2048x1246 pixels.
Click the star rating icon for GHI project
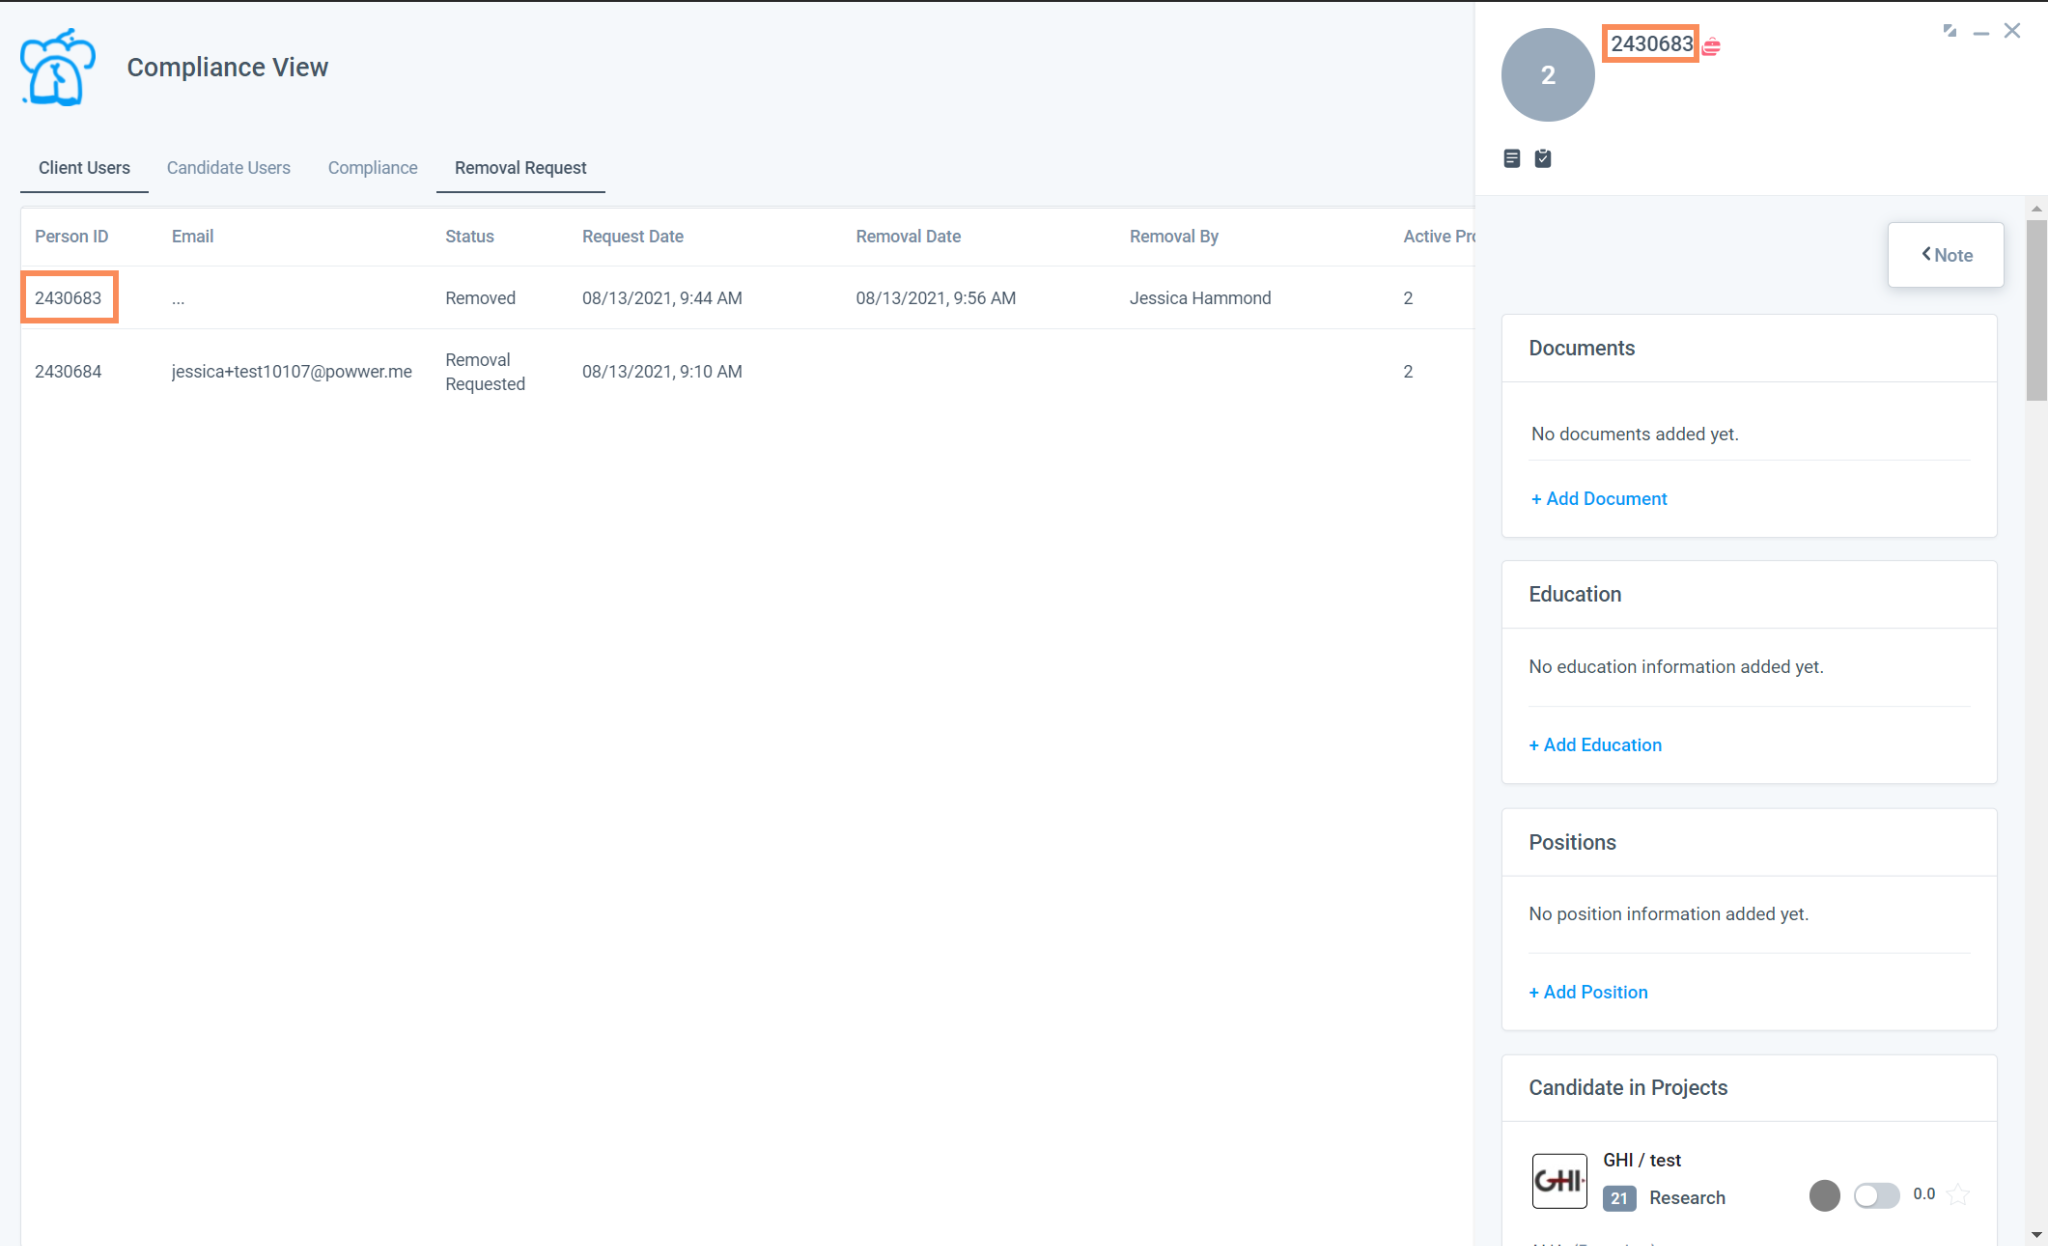point(1958,1195)
